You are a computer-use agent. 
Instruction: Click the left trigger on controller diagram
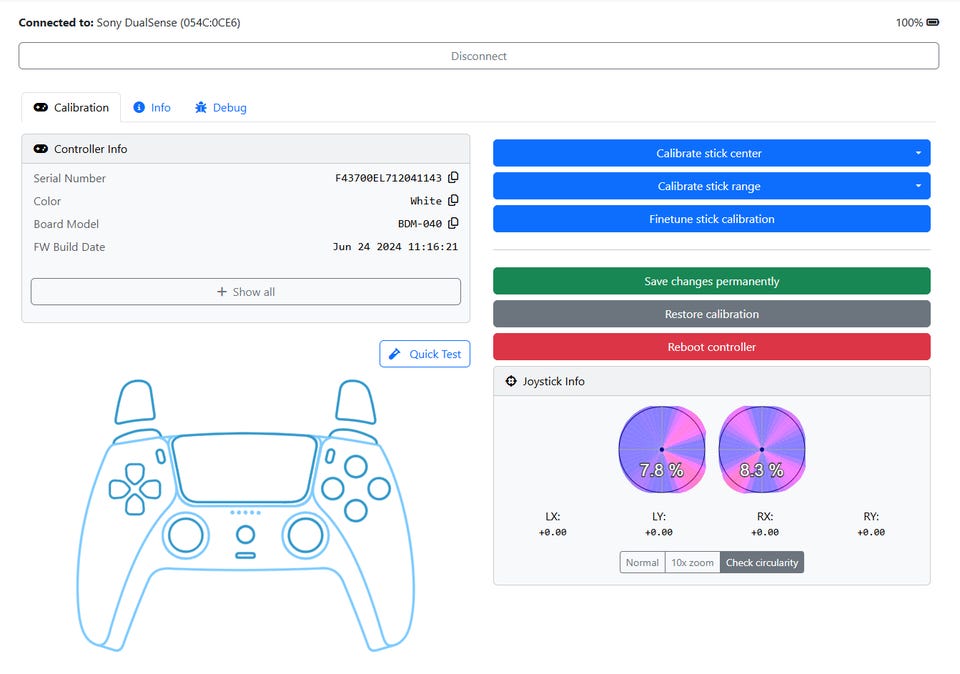(135, 402)
